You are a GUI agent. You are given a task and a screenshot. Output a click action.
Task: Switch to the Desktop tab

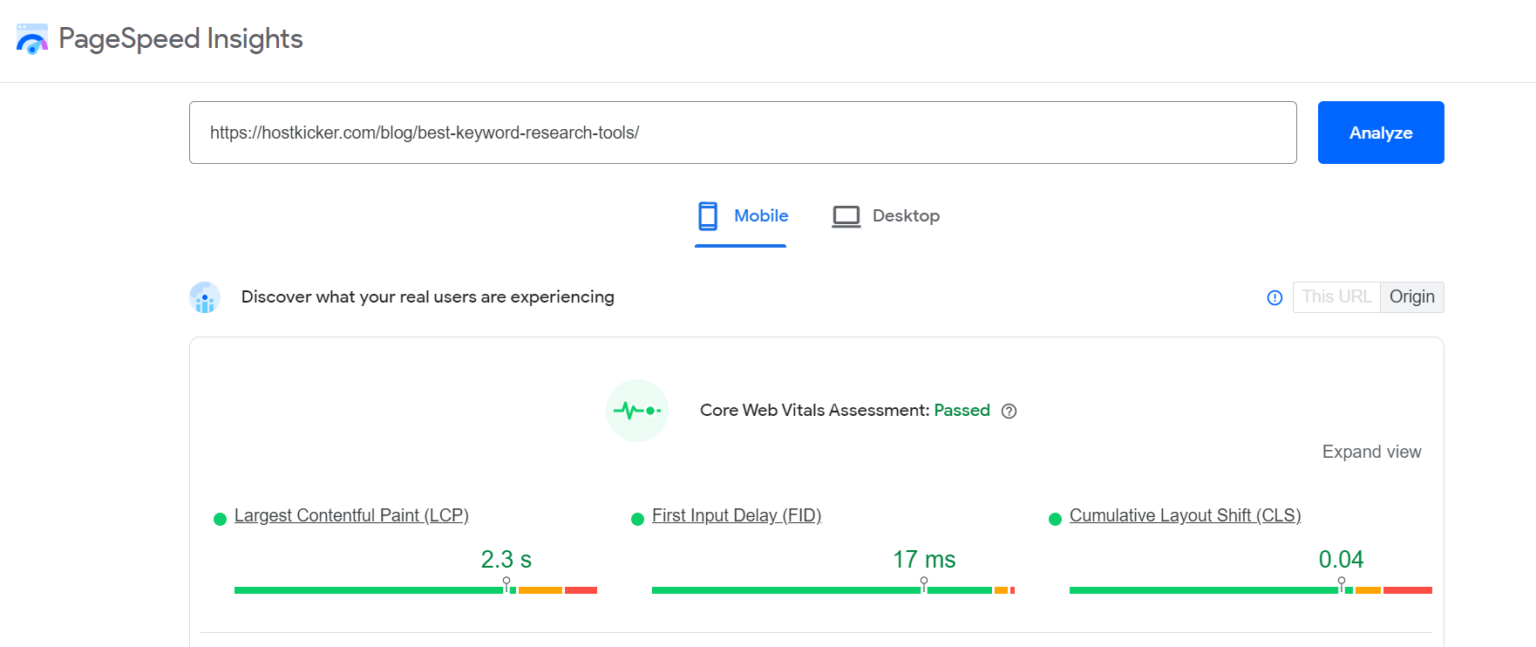point(885,215)
